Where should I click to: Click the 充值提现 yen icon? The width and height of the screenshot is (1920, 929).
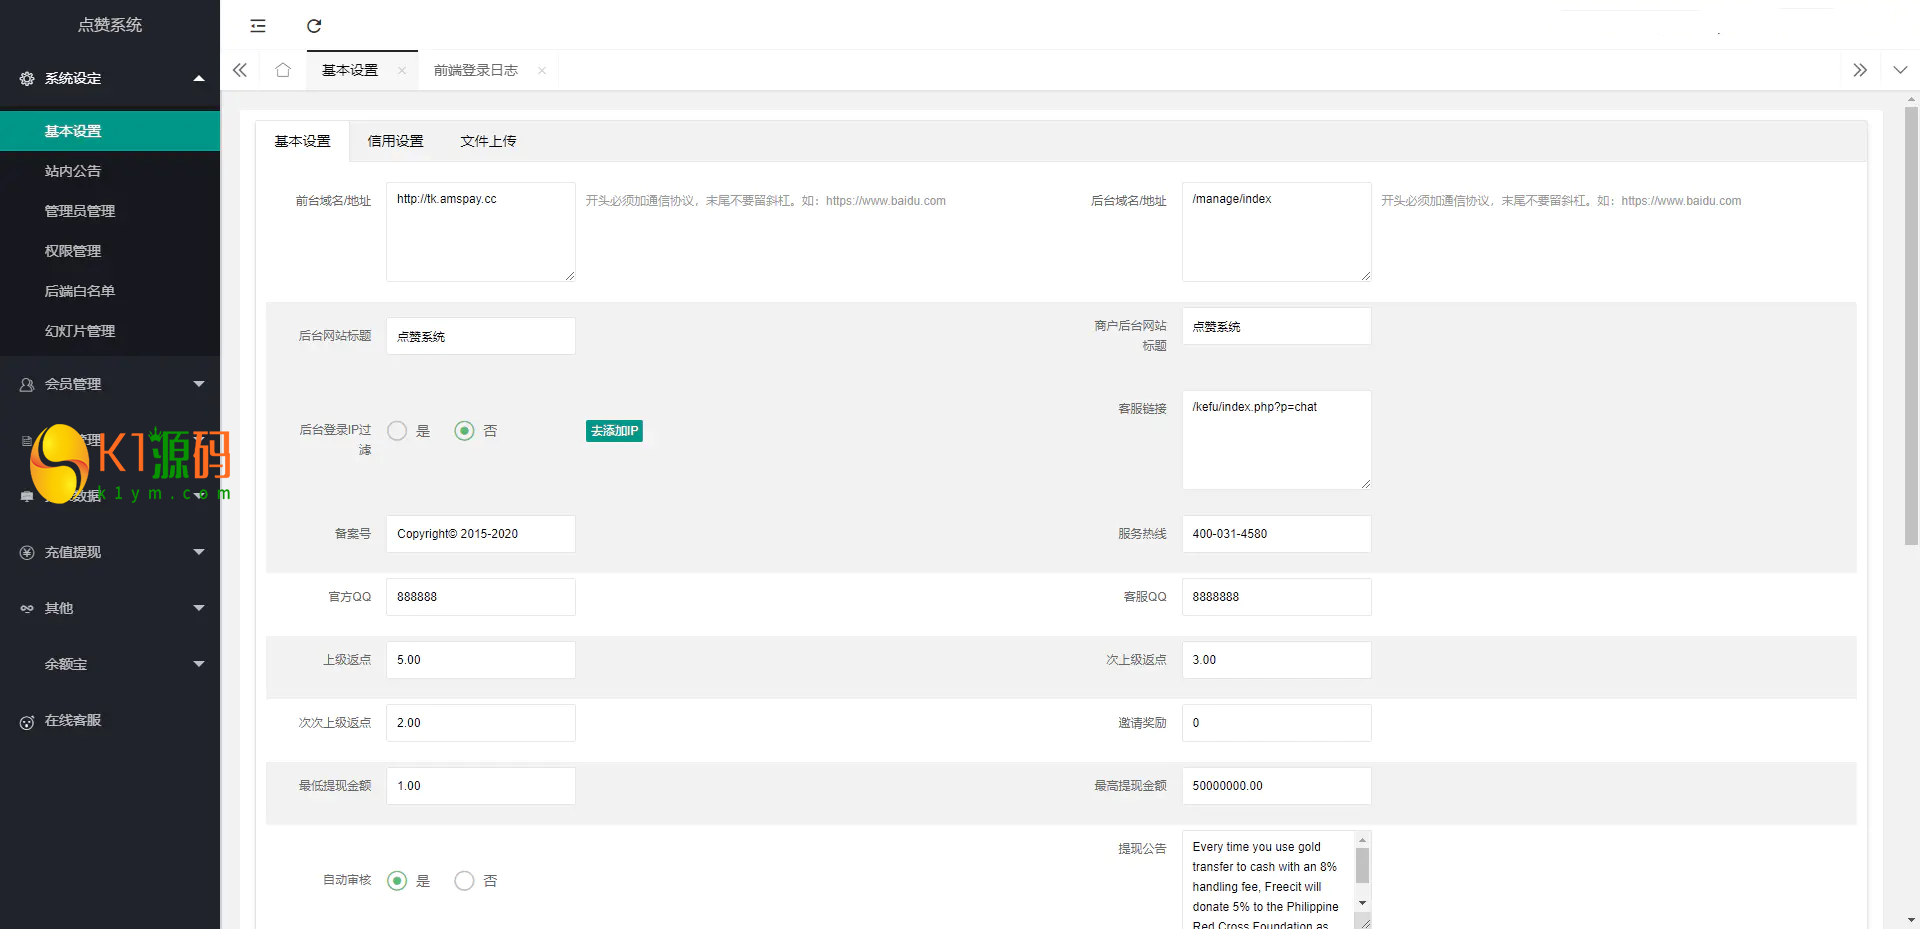pyautogui.click(x=27, y=552)
